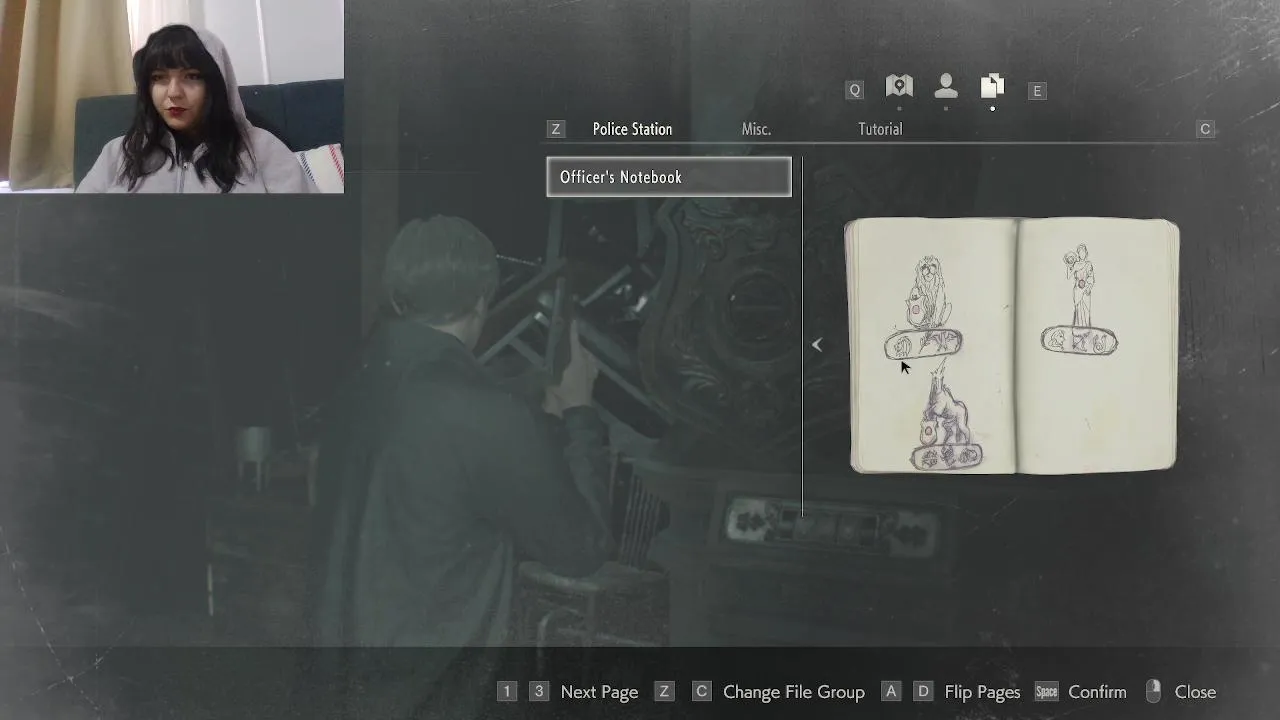The image size is (1280, 720).
Task: Click the E key next-menu icon
Action: point(1037,90)
